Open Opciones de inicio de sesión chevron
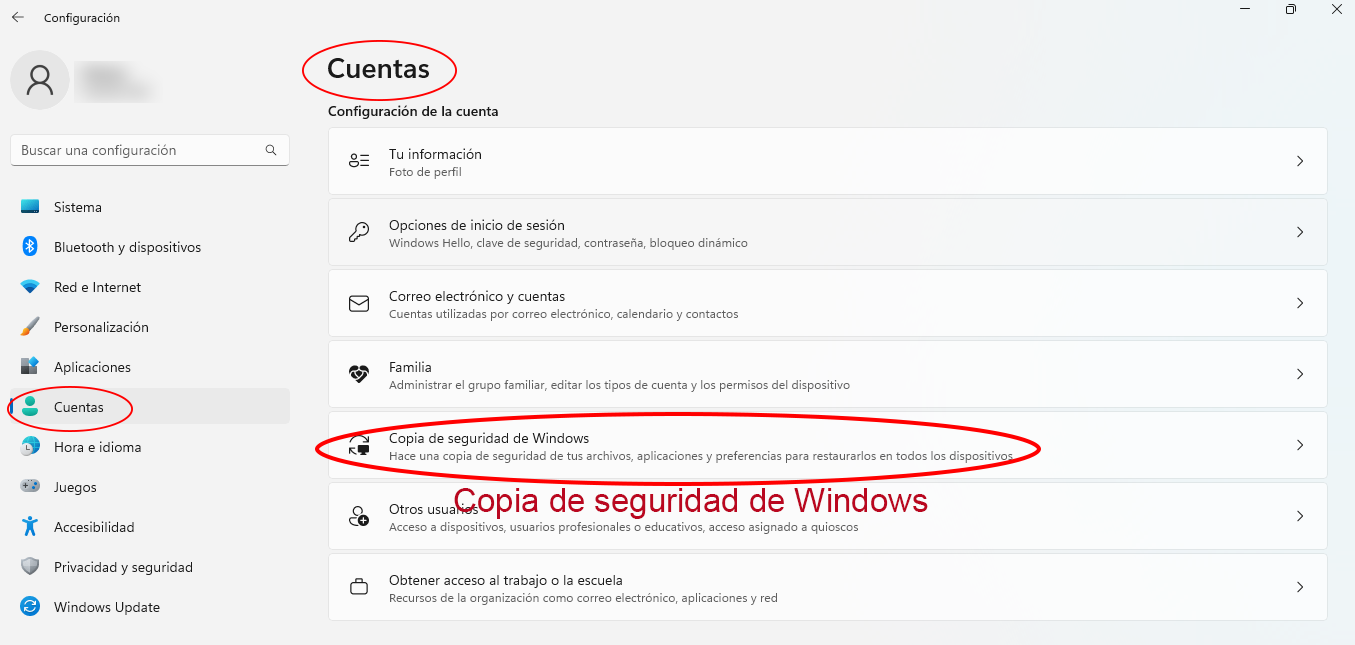 coord(1300,232)
